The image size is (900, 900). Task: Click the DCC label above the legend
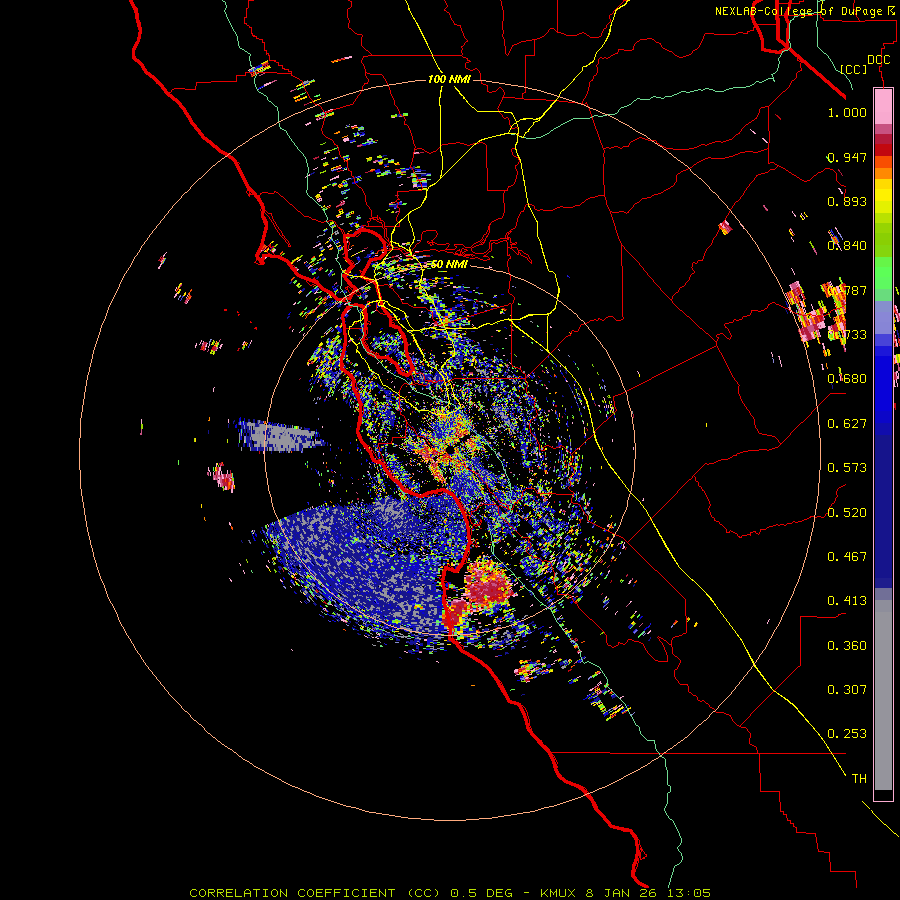(x=878, y=60)
